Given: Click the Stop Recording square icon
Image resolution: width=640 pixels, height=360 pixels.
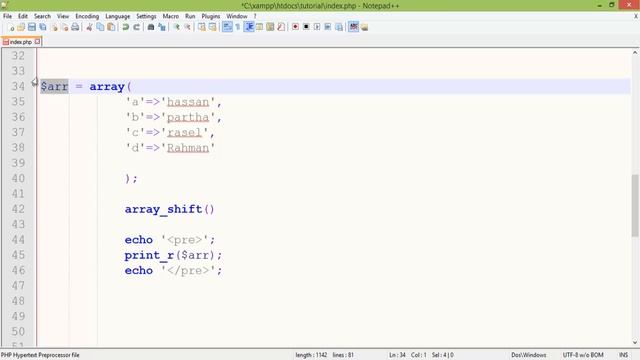Looking at the screenshot, I should [x=306, y=27].
